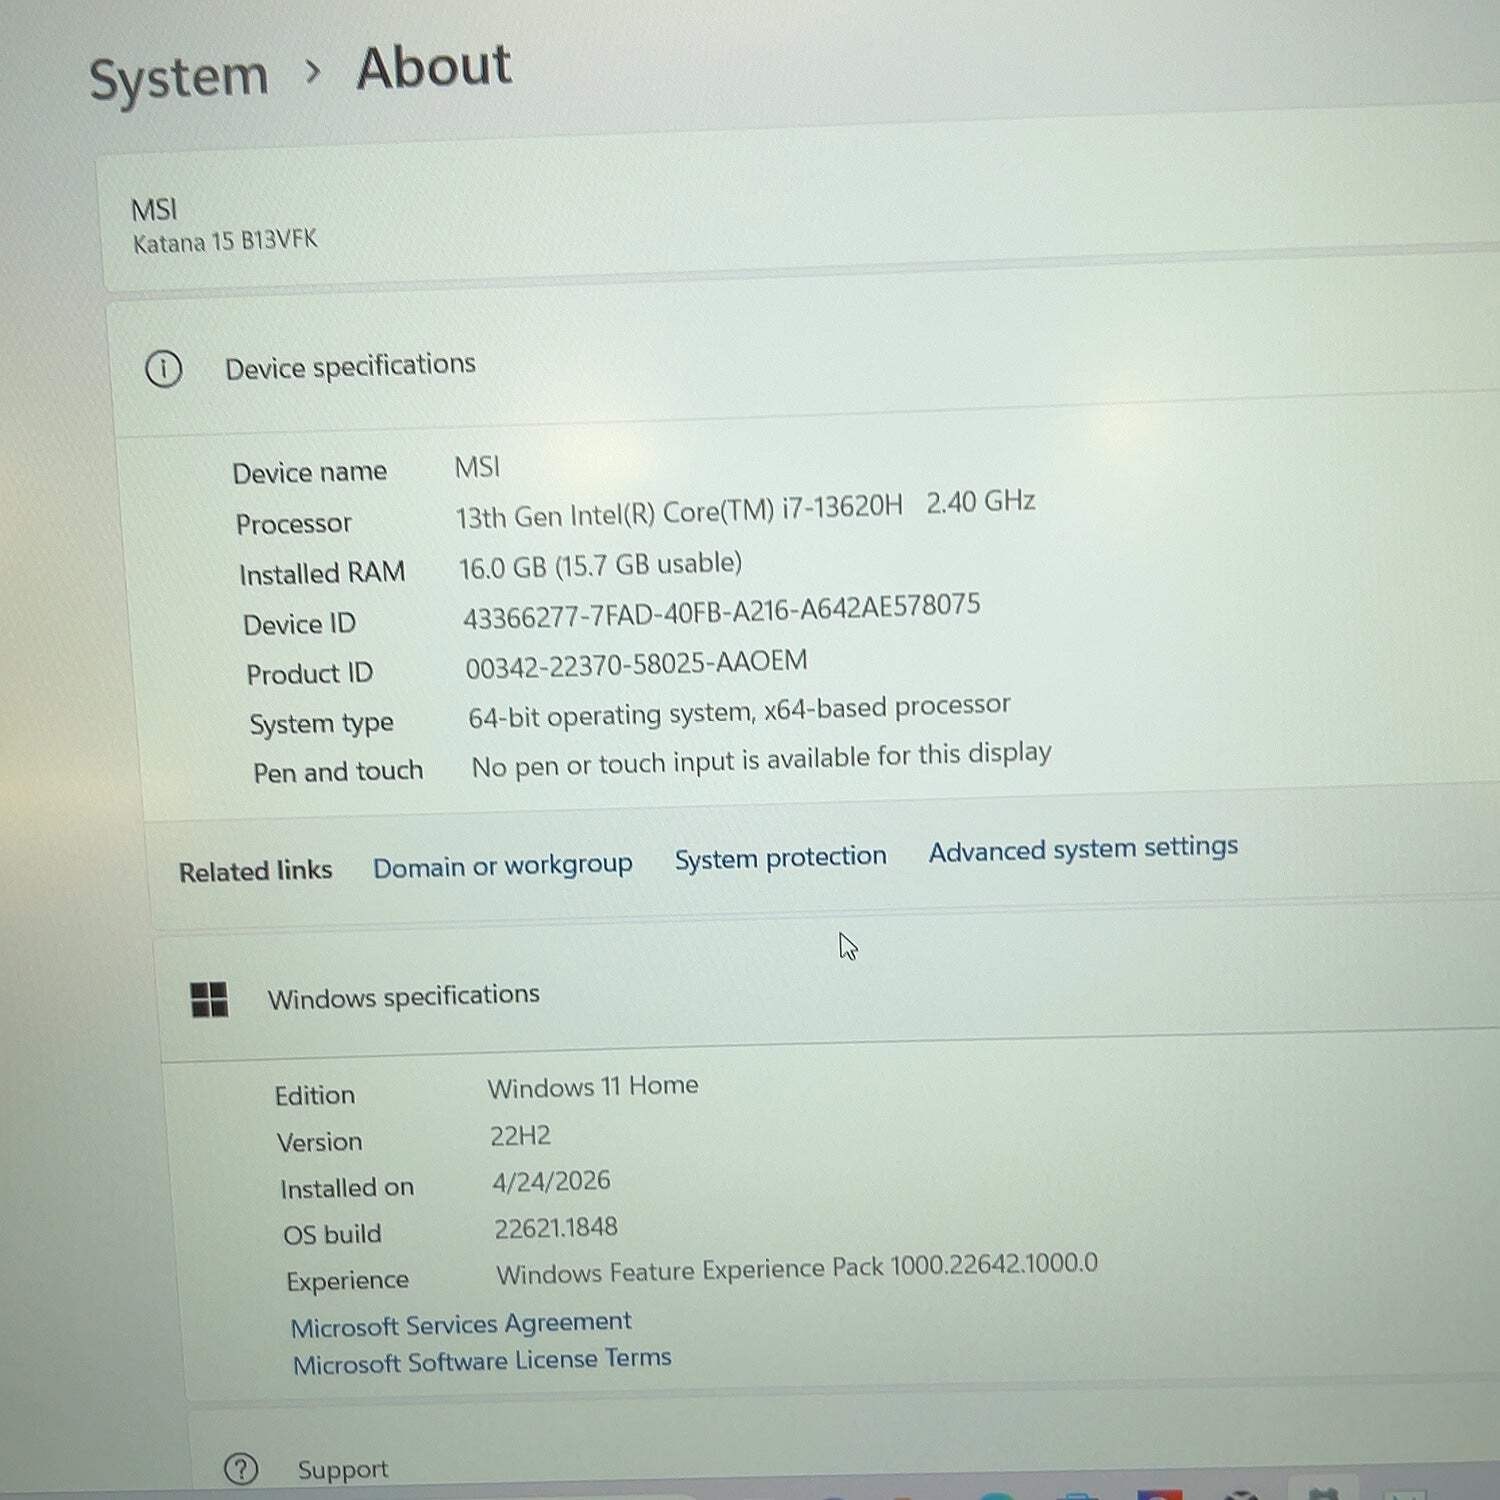Go back to System breadcrumb
Viewport: 1500px width, 1500px height.
(179, 78)
